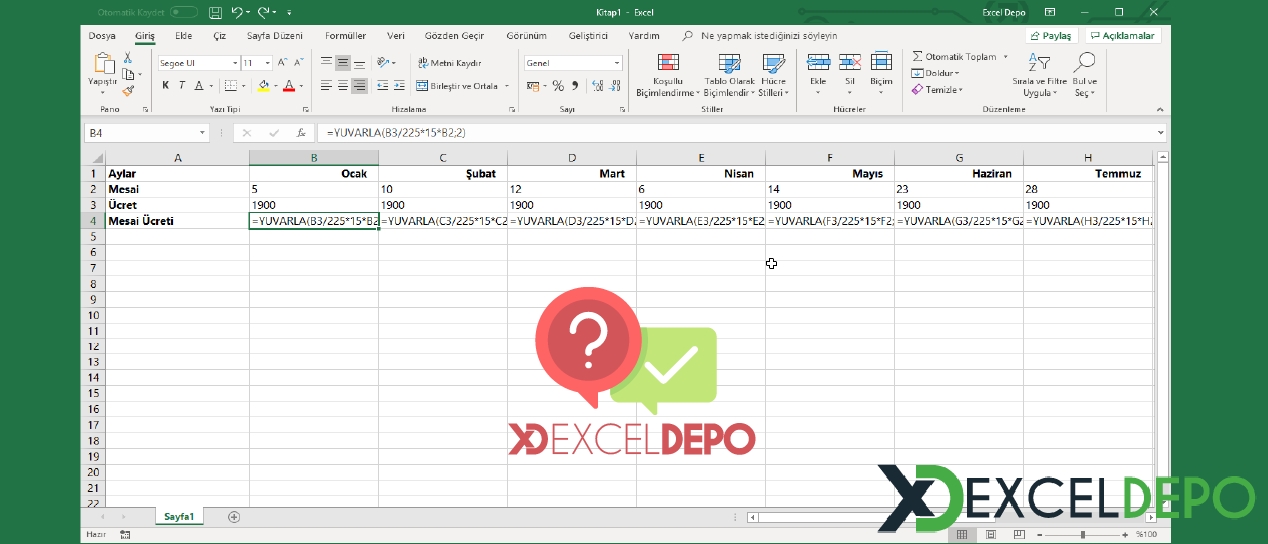1268x544 pixels.
Task: Toggle Metni Kaydır wrap text
Action: coord(449,63)
